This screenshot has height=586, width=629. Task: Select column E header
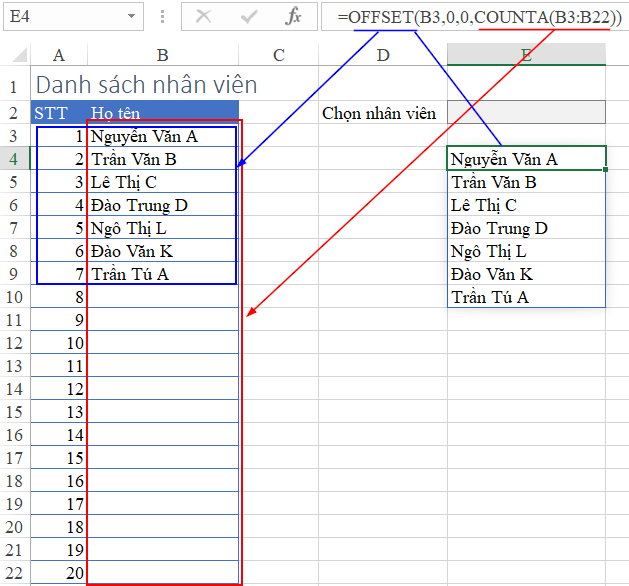coord(526,55)
